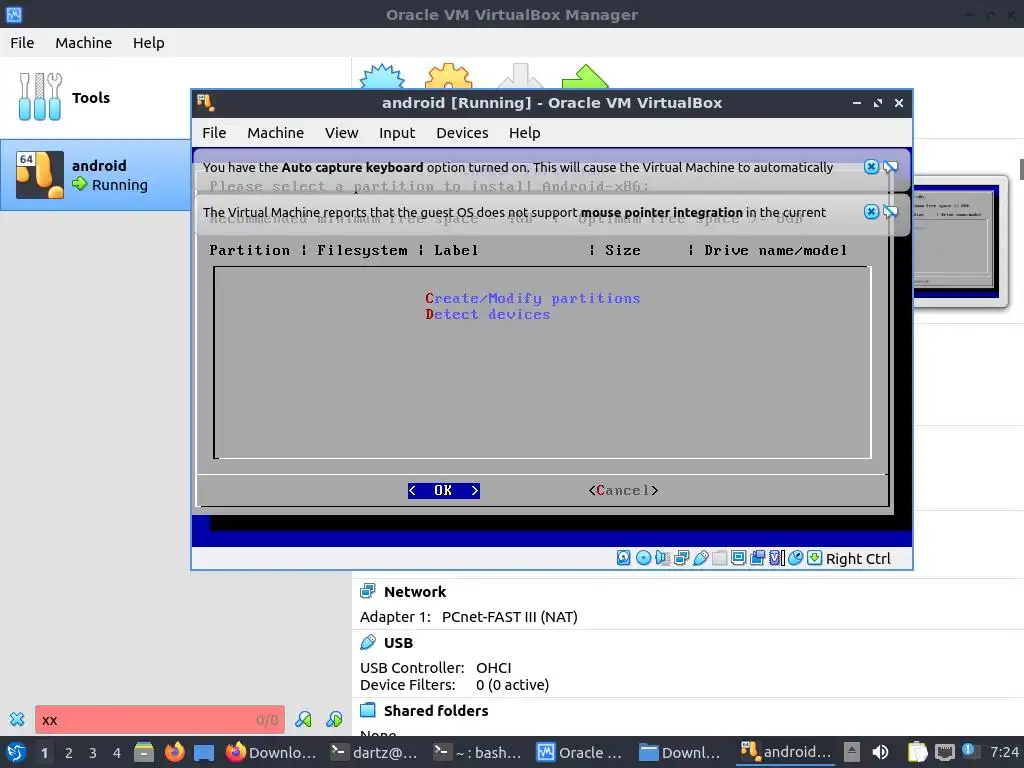This screenshot has height=768, width=1024.
Task: Open the desktop start menu icon
Action: coord(16,752)
